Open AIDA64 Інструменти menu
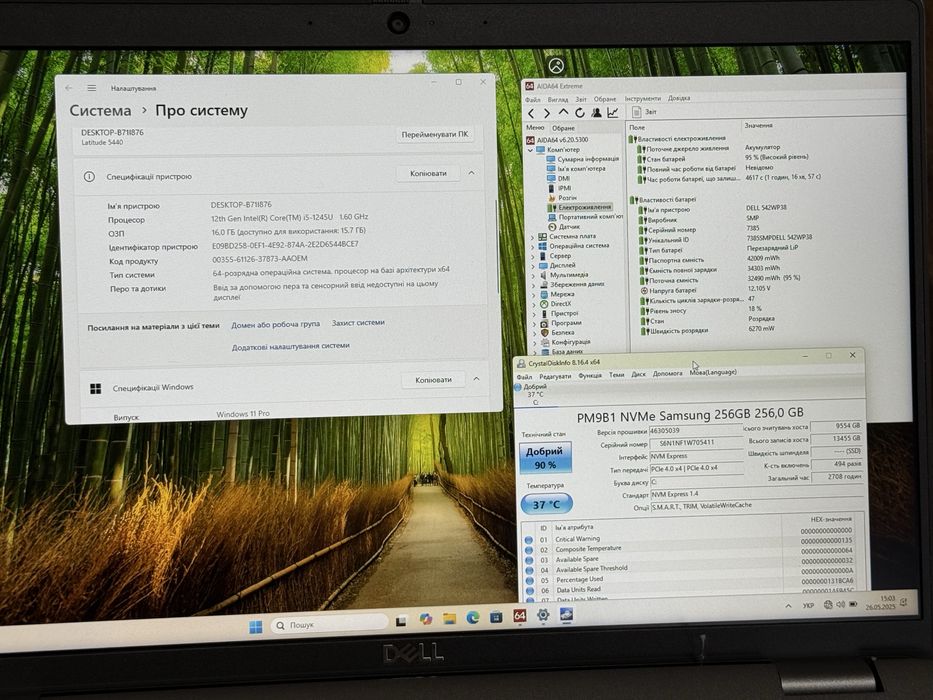 [643, 98]
